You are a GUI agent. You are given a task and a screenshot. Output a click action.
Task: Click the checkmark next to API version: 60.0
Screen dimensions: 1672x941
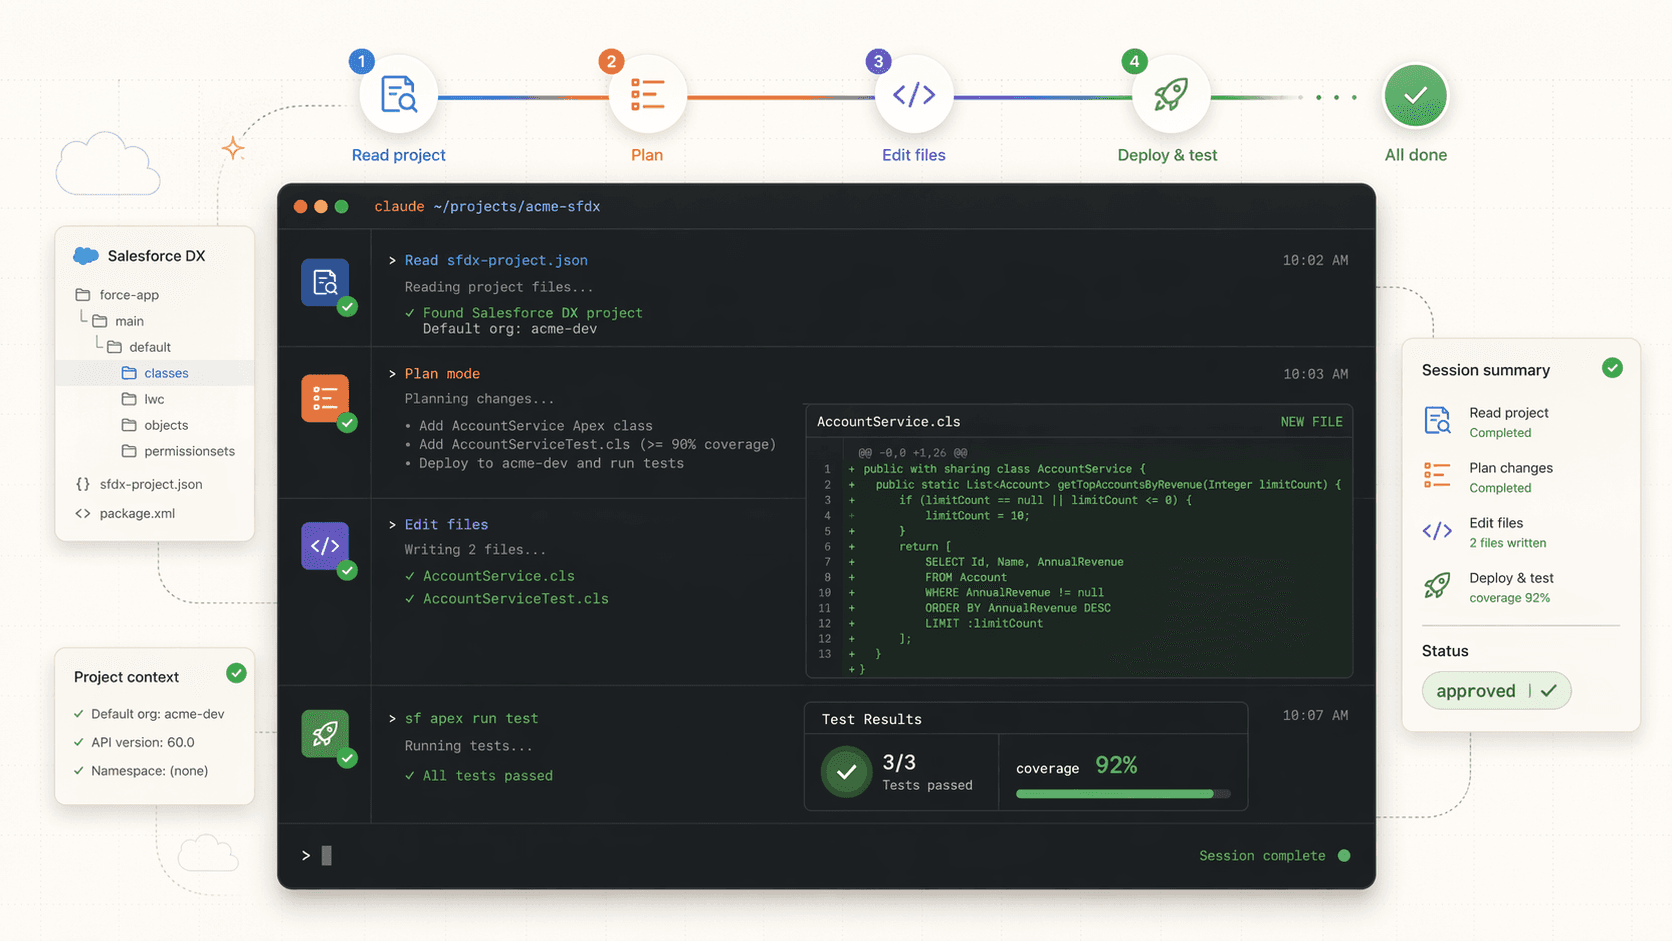coord(79,742)
